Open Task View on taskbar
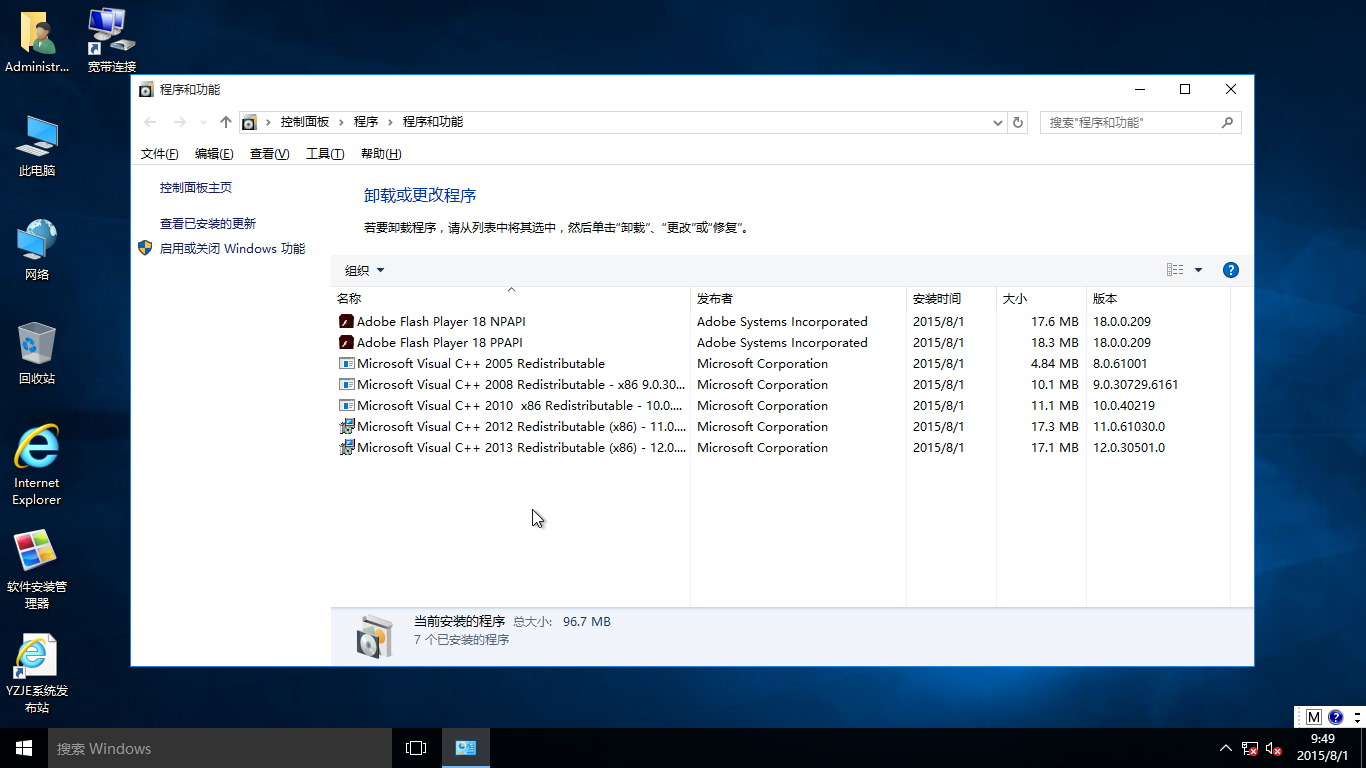This screenshot has width=1366, height=768. pyautogui.click(x=416, y=748)
